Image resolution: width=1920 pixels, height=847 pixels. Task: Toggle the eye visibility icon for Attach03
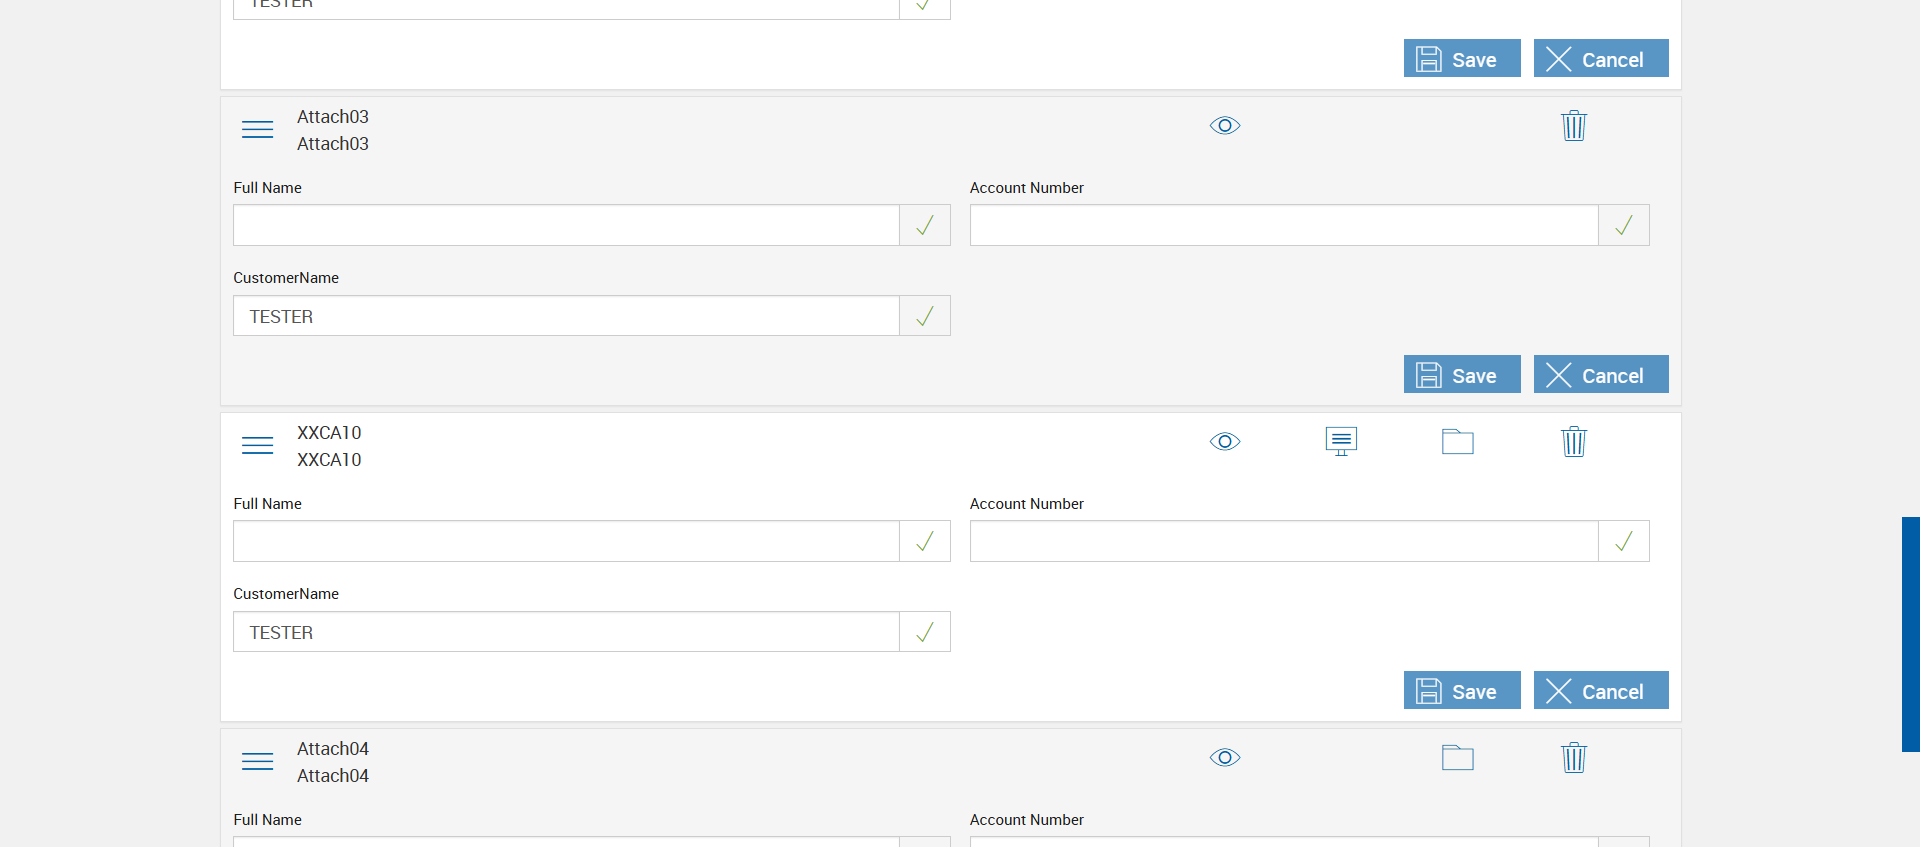point(1225,126)
